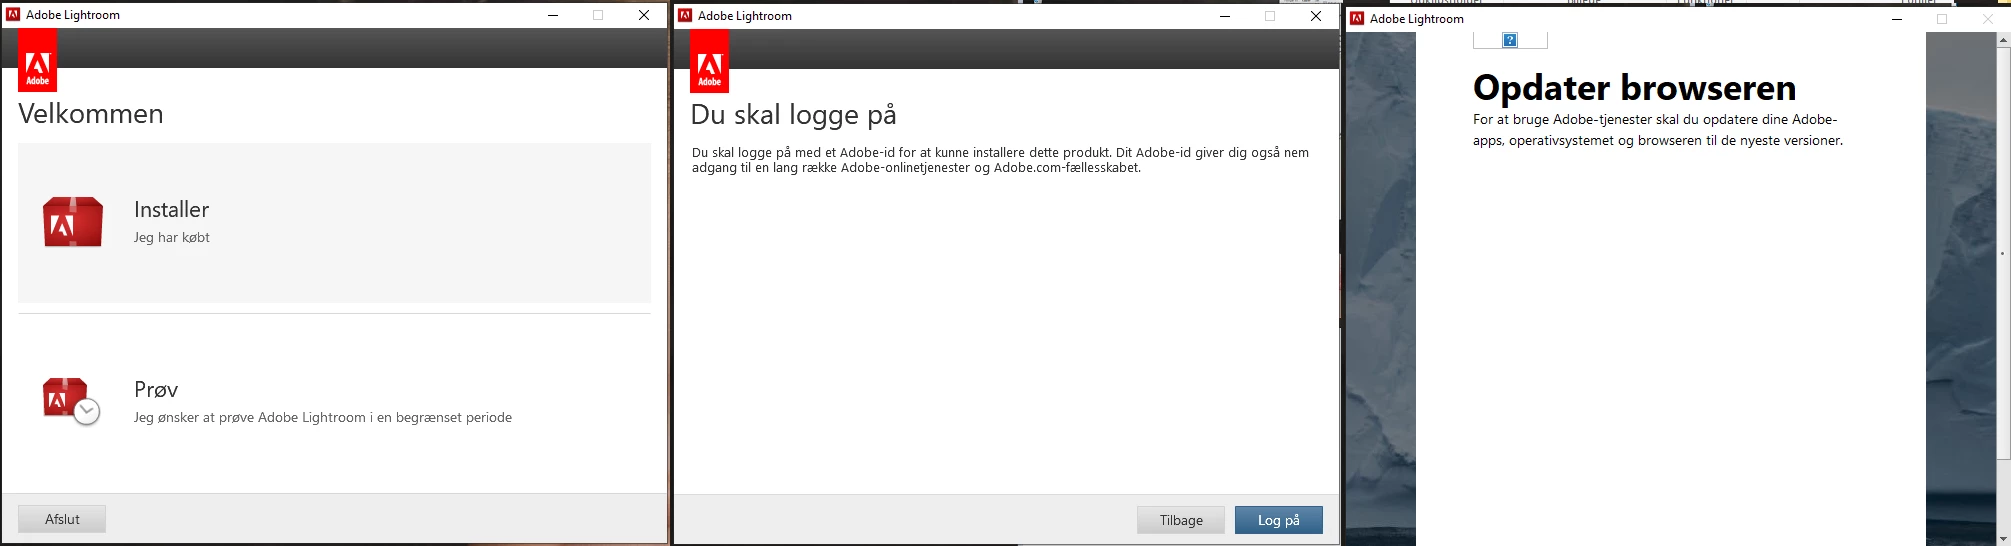Choose the Installer option in Velkommen window
The width and height of the screenshot is (2011, 546).
(x=334, y=223)
